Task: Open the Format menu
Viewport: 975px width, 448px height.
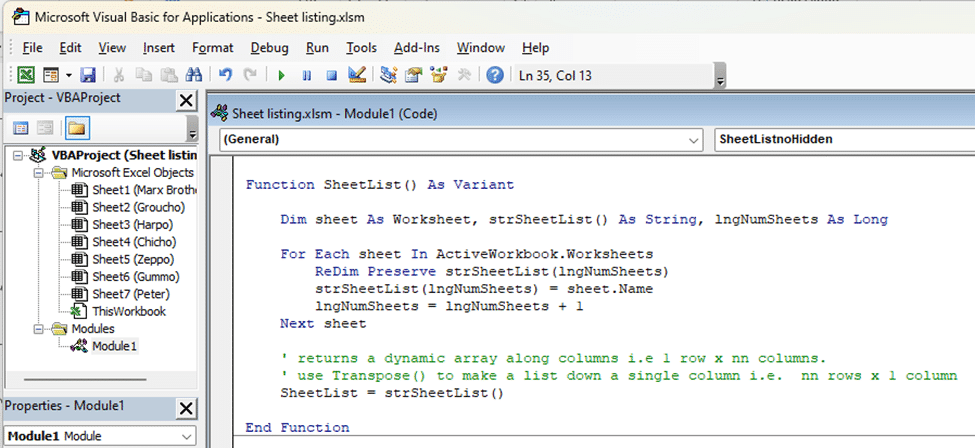Action: 213,48
